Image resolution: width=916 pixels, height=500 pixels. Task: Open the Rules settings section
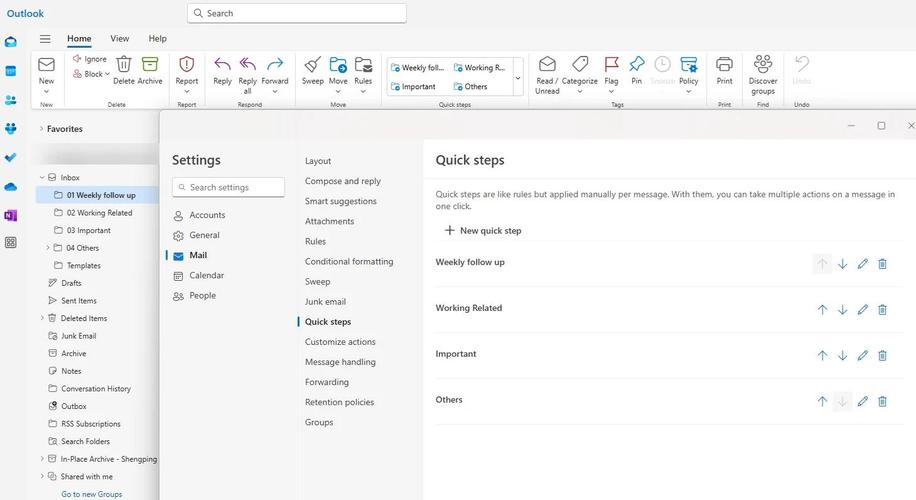click(315, 241)
